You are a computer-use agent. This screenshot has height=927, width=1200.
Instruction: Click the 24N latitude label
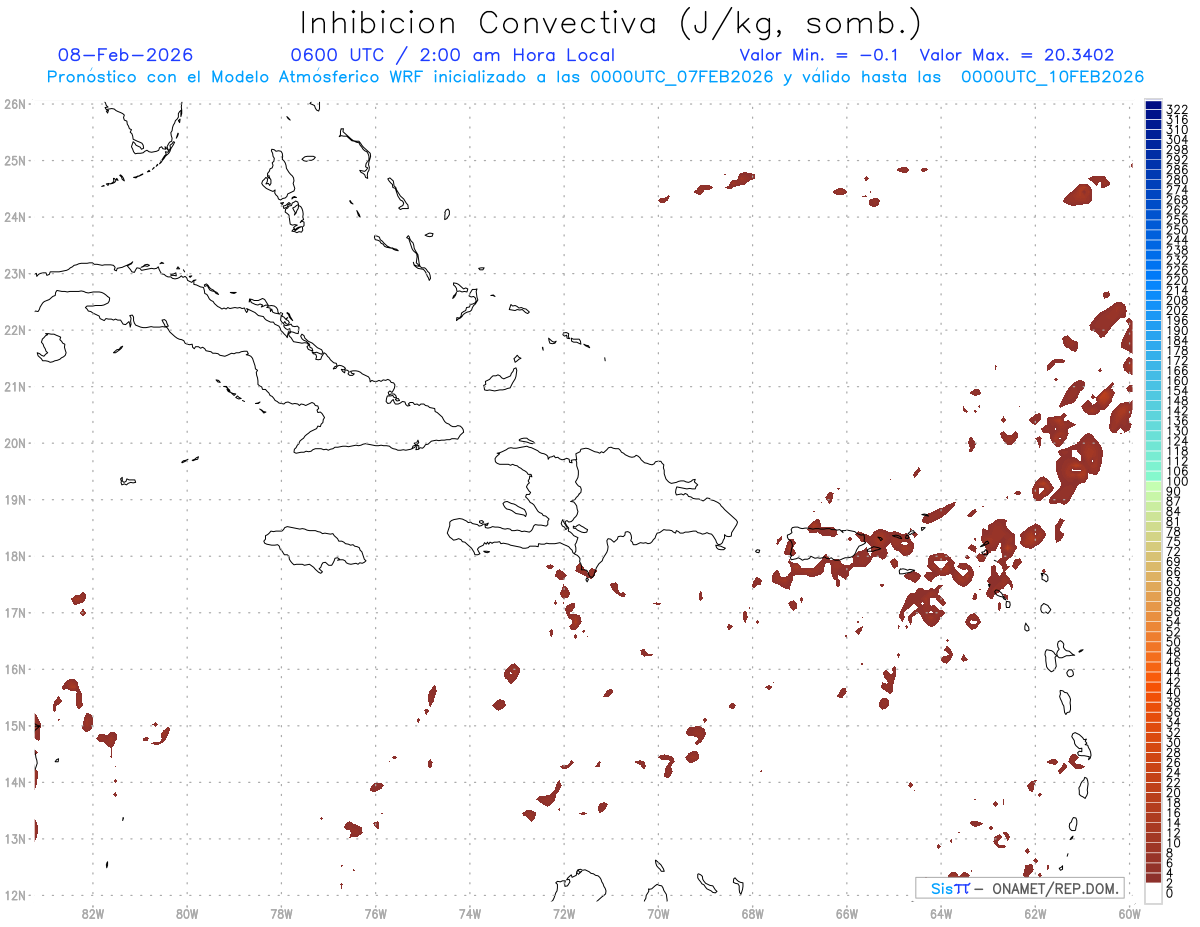click(14, 217)
